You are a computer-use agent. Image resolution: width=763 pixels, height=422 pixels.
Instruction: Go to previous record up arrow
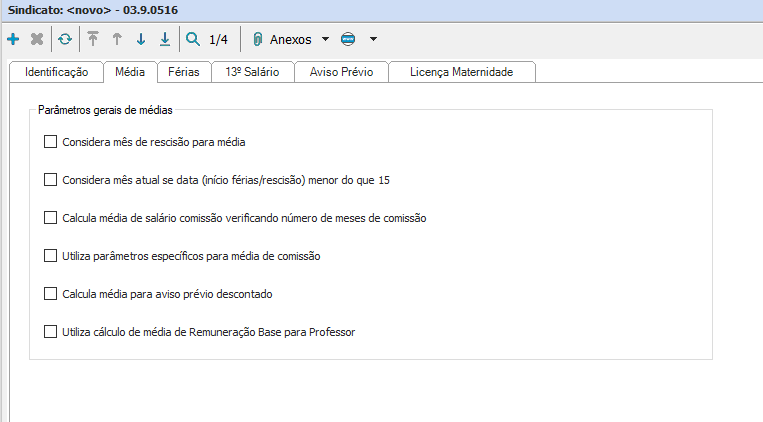(x=117, y=40)
